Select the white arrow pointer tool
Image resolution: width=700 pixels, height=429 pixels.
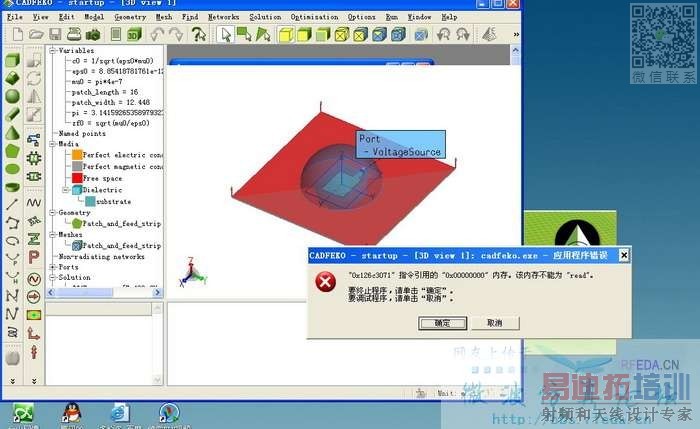coord(225,34)
